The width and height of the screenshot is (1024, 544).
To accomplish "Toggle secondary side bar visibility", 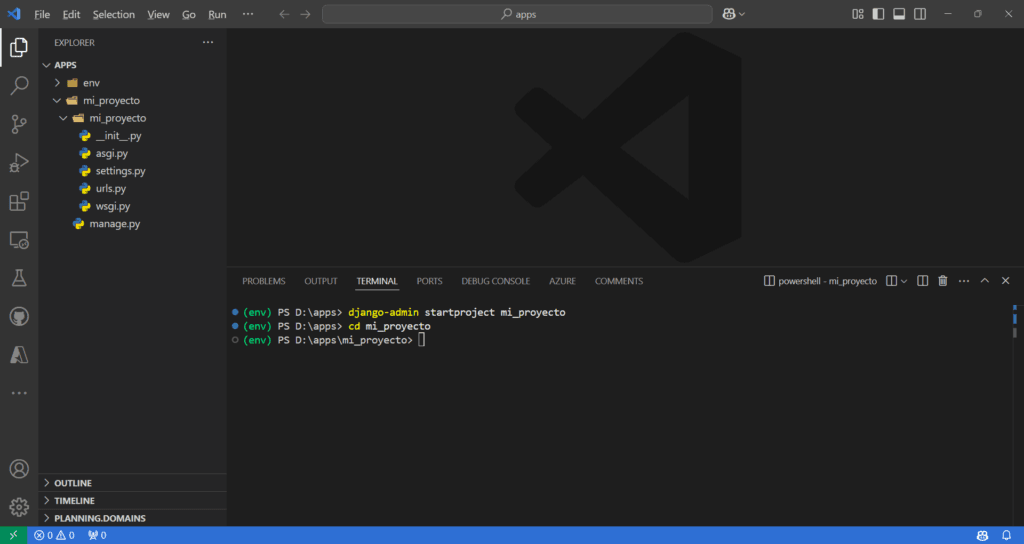I will coord(920,14).
